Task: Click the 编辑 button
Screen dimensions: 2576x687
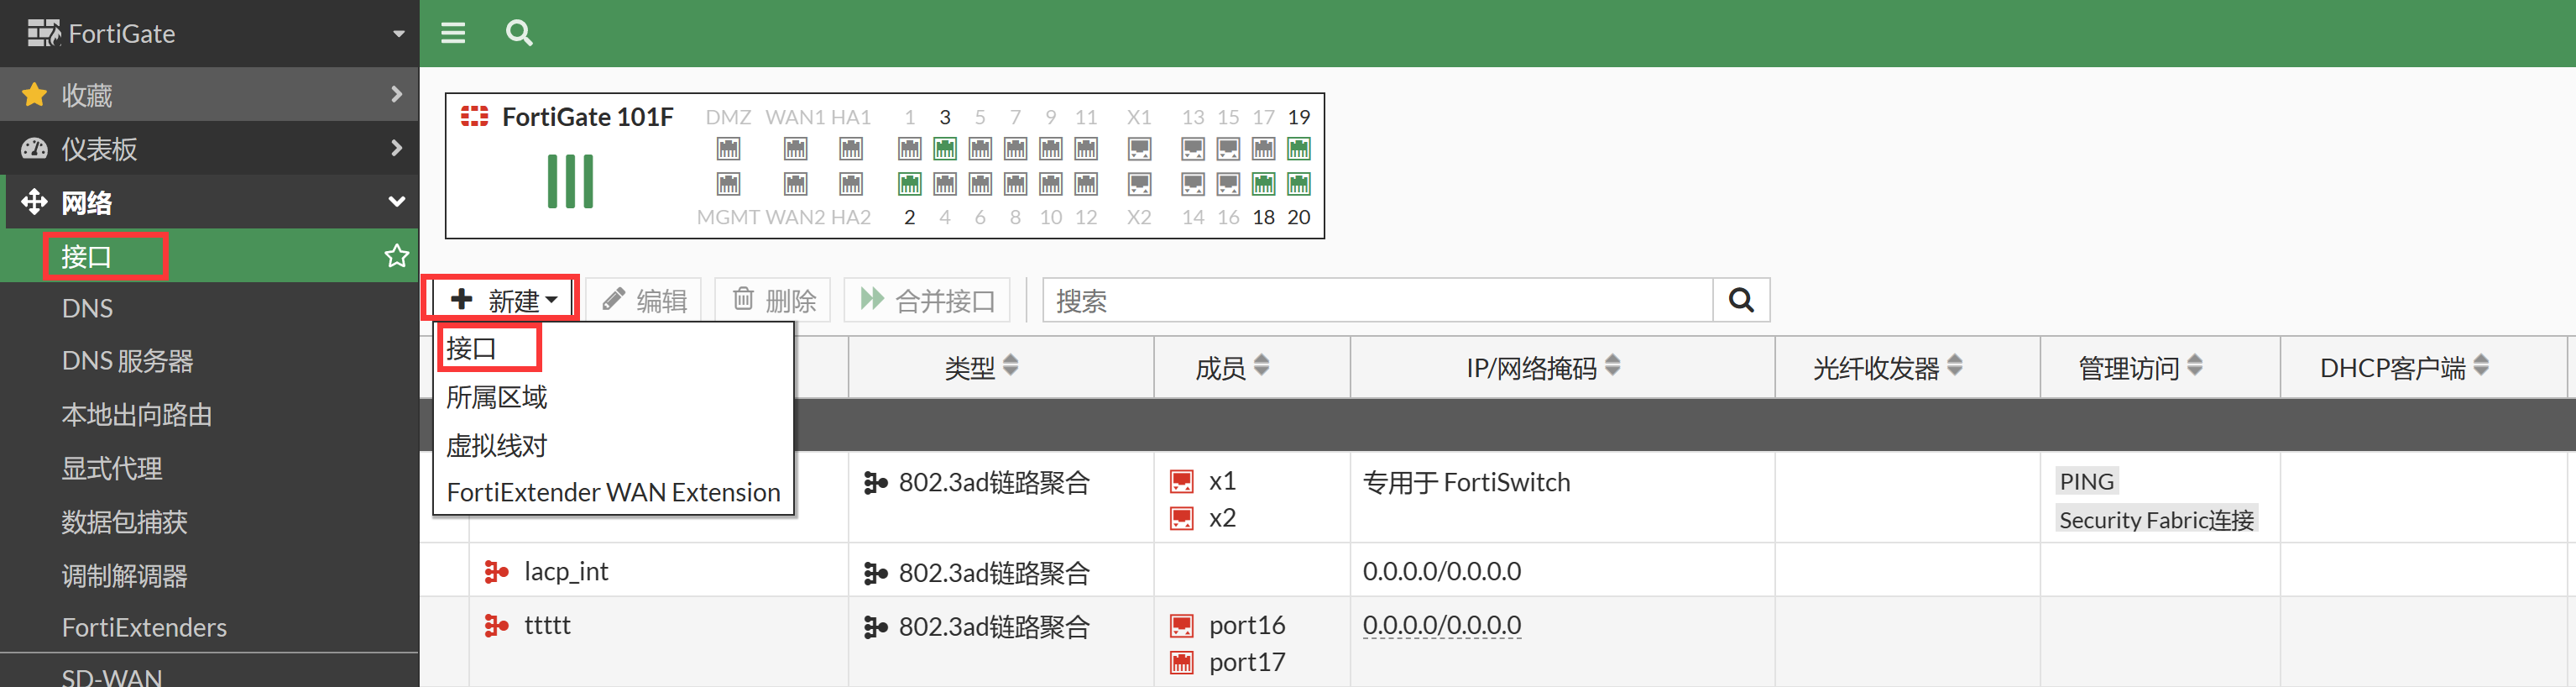Action: click(x=644, y=300)
